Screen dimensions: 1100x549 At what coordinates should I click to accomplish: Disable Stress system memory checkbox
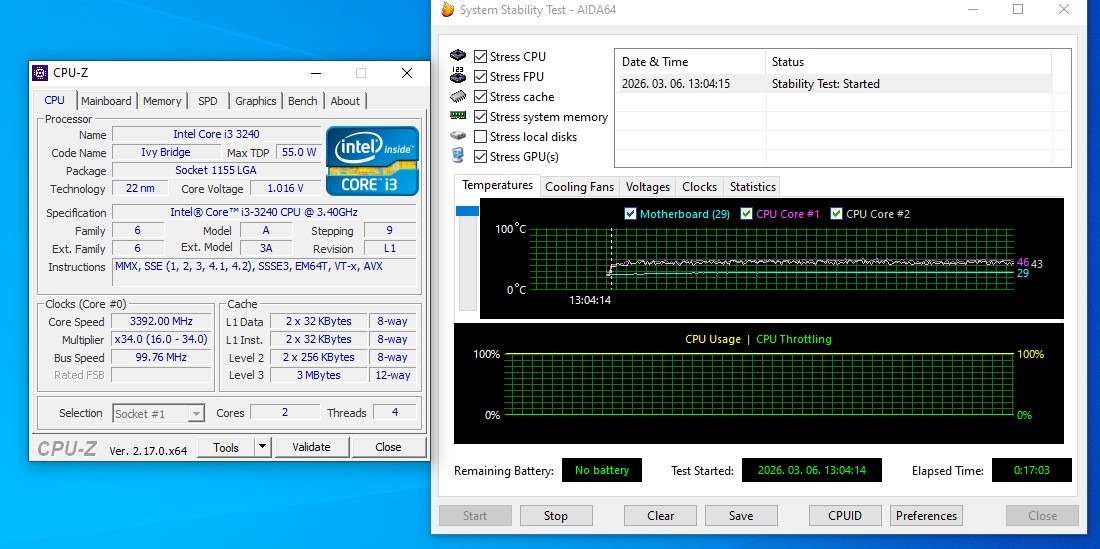481,116
